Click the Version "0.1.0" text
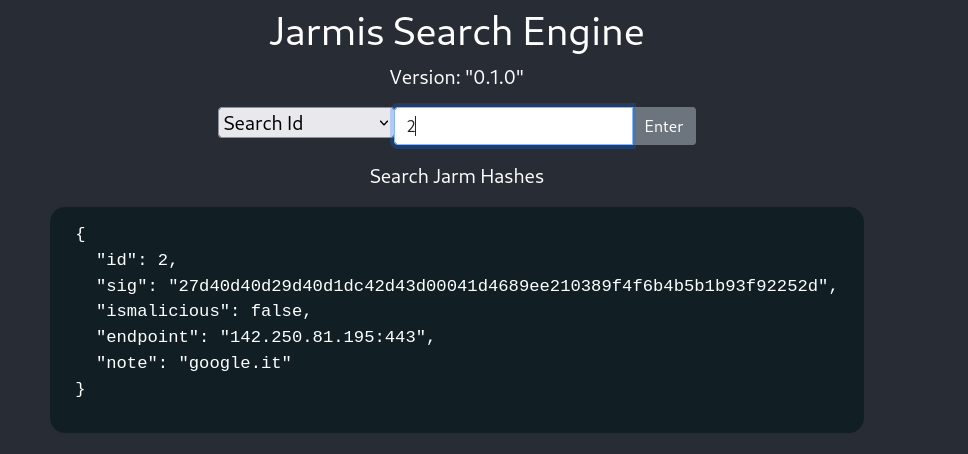This screenshot has height=454, width=968. [456, 78]
